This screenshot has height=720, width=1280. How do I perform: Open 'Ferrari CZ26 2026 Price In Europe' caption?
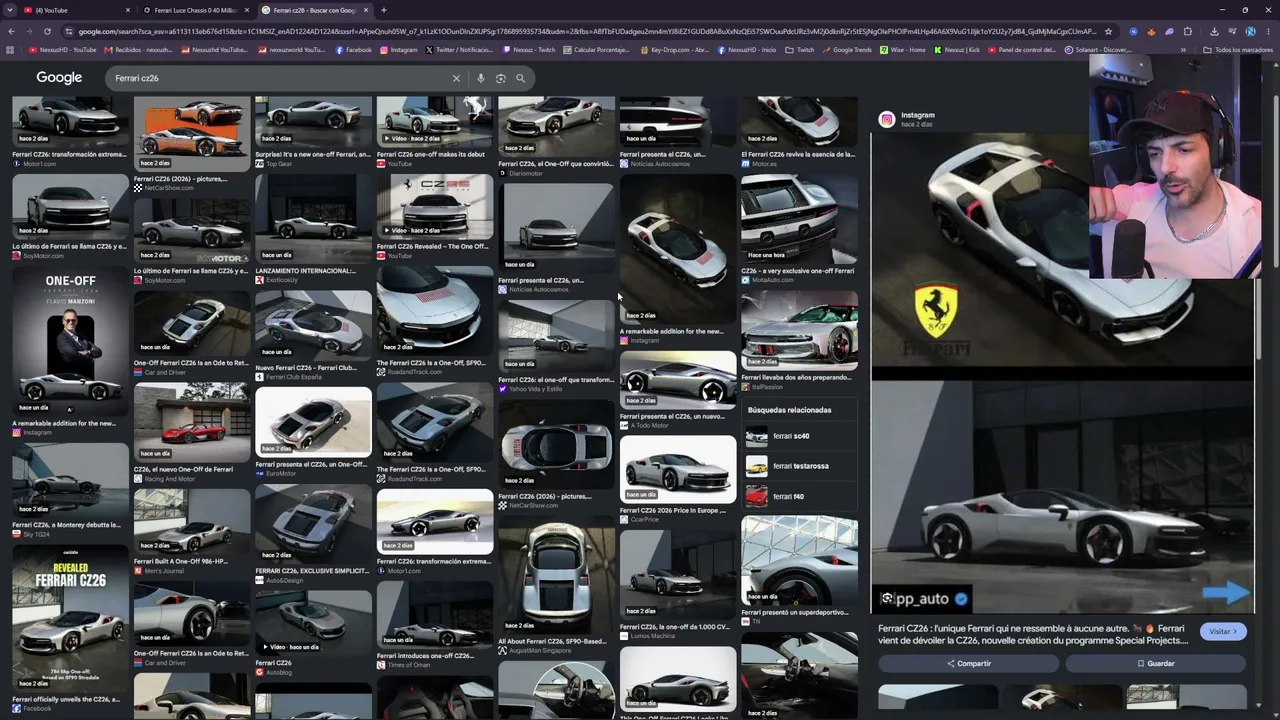point(673,510)
